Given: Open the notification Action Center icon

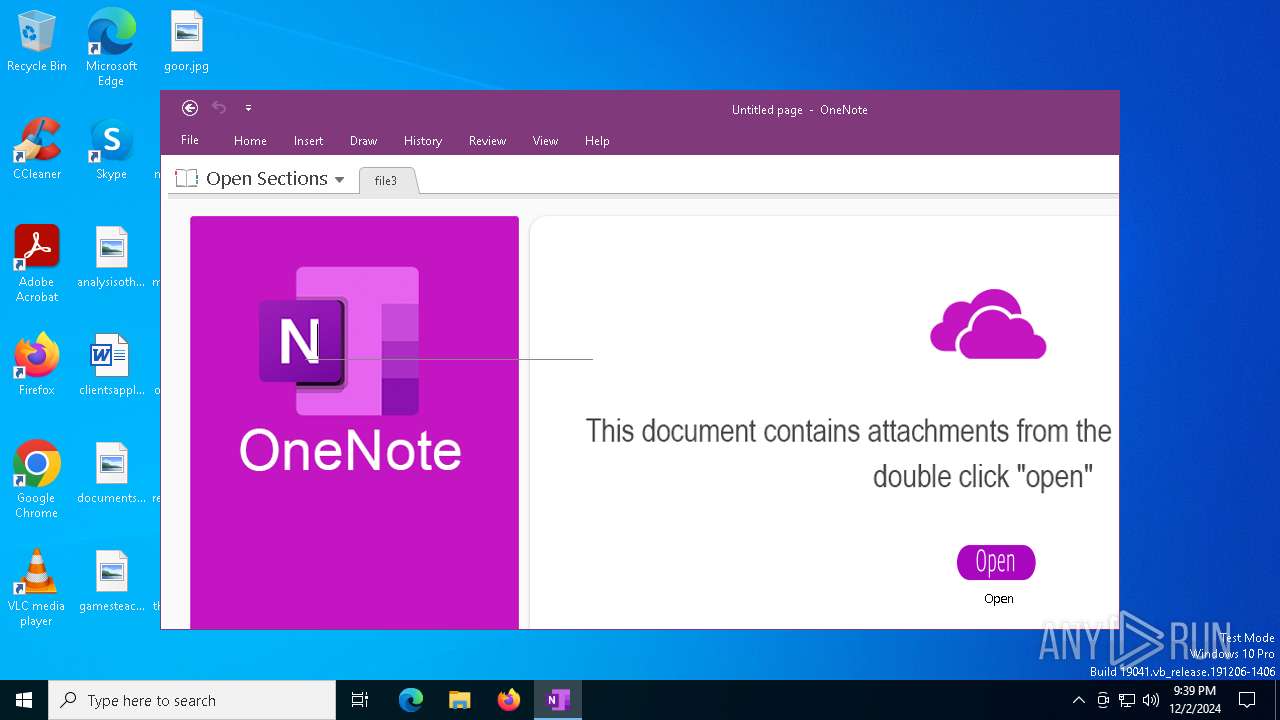Looking at the screenshot, I should pyautogui.click(x=1247, y=700).
